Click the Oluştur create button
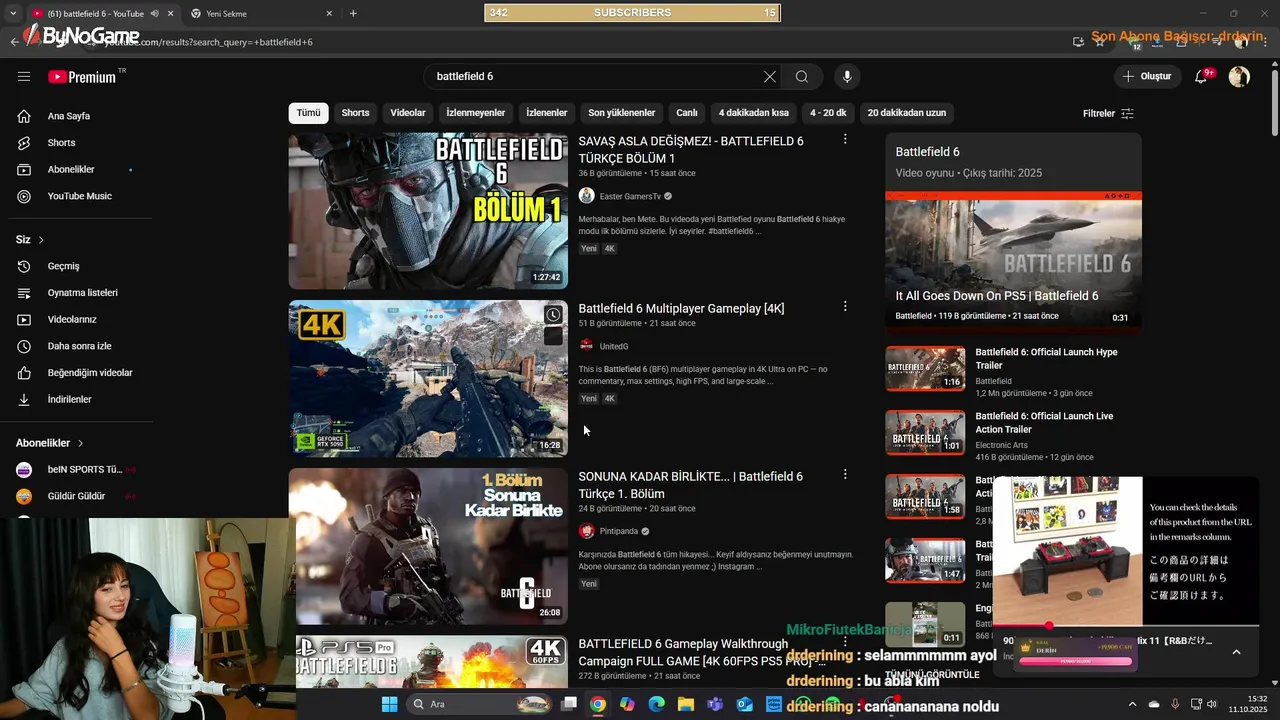 coord(1147,76)
